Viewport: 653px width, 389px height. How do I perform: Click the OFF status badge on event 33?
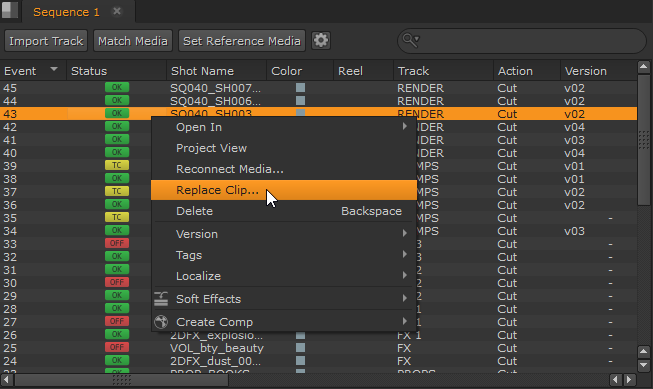(117, 243)
